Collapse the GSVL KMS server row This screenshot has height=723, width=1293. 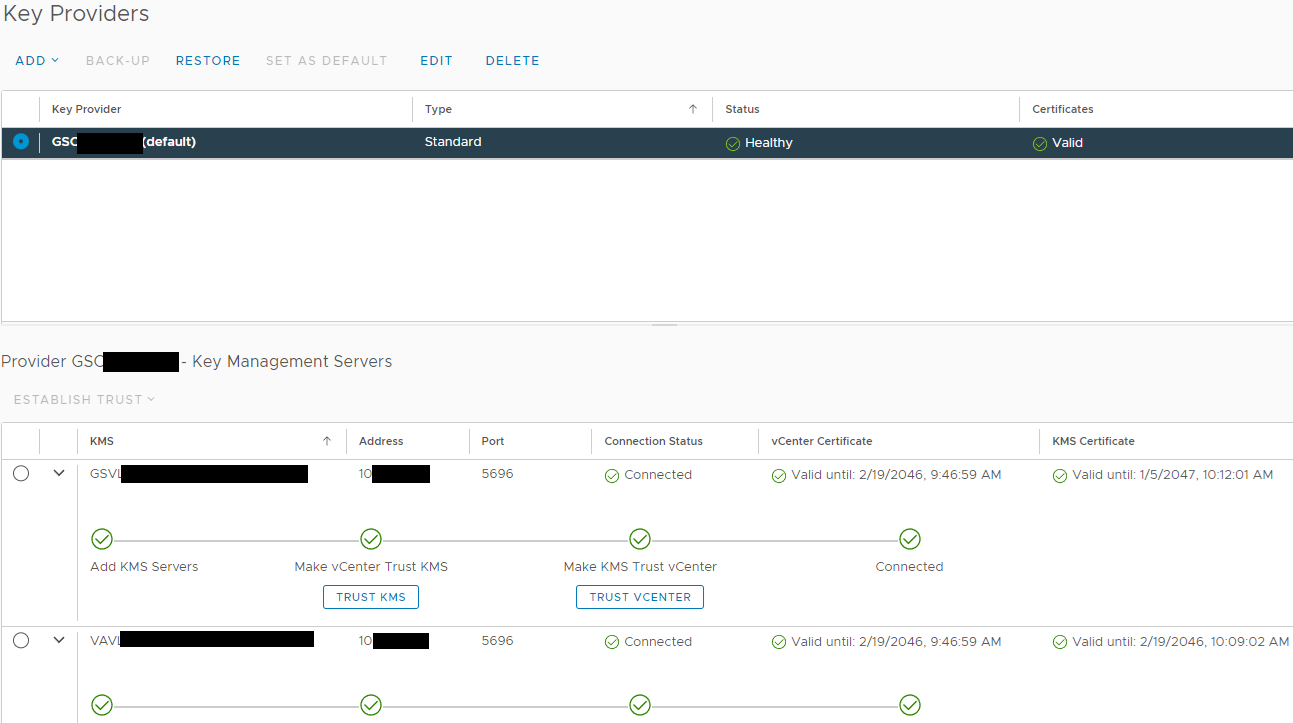[59, 473]
